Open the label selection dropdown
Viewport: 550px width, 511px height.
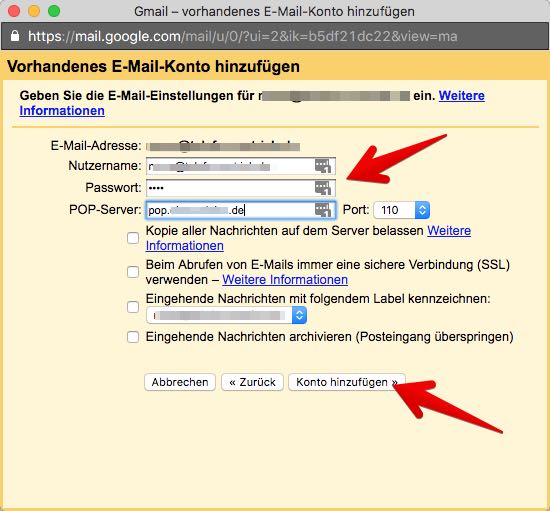227,315
